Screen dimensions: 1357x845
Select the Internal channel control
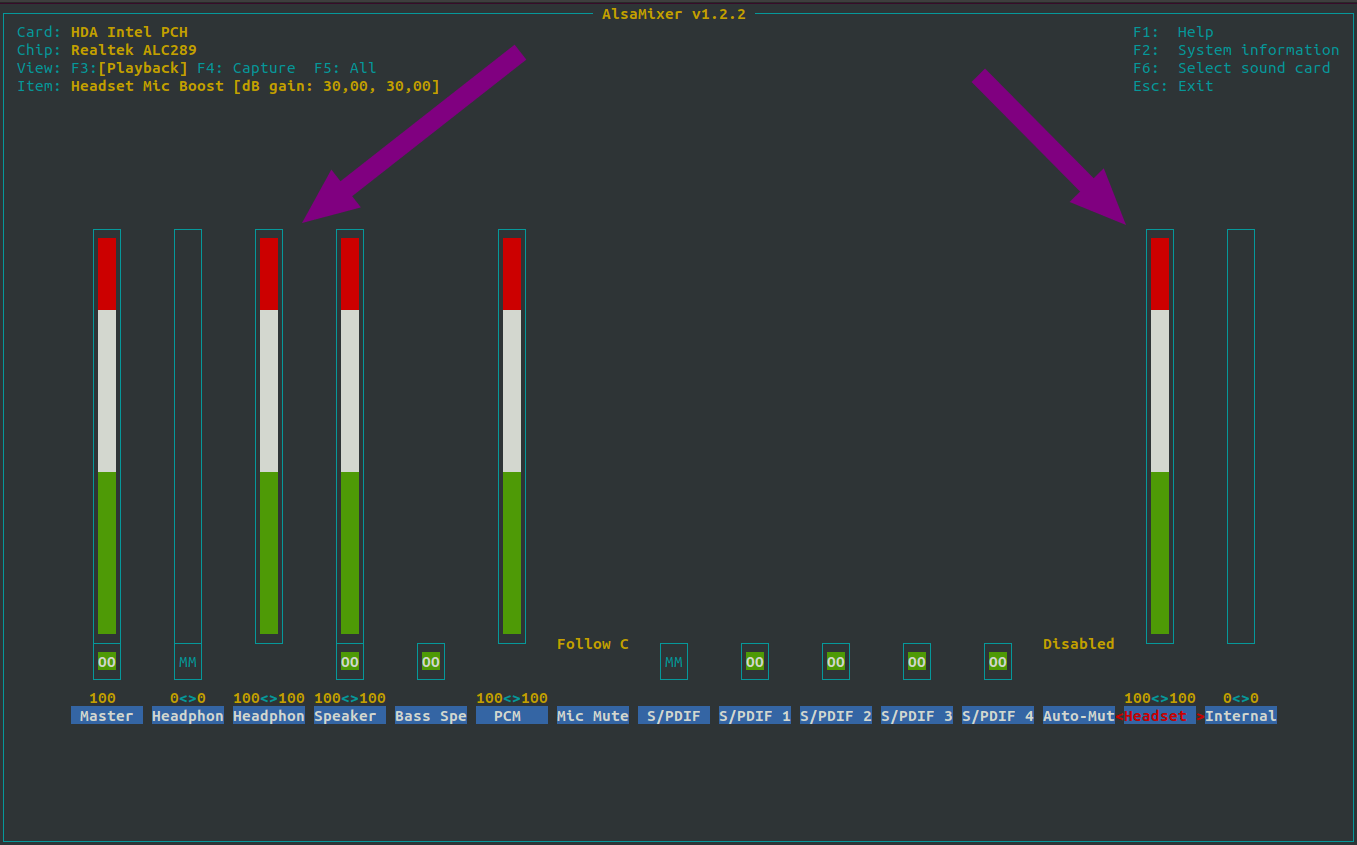pyautogui.click(x=1240, y=715)
